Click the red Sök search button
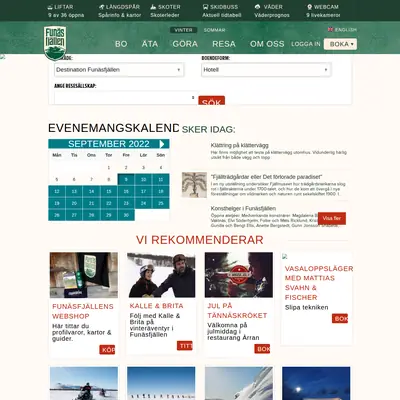 212,100
